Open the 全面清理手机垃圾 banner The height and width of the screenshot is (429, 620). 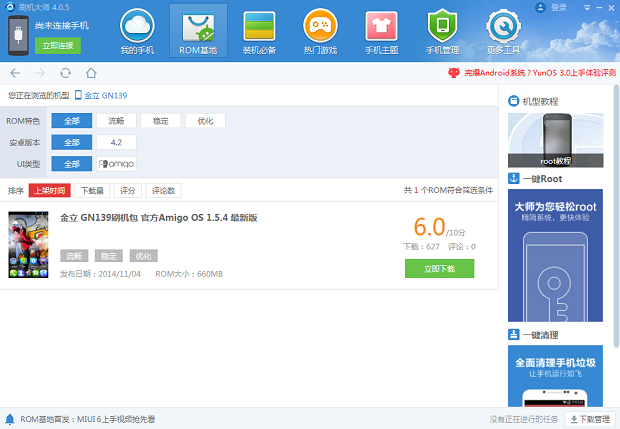[556, 376]
